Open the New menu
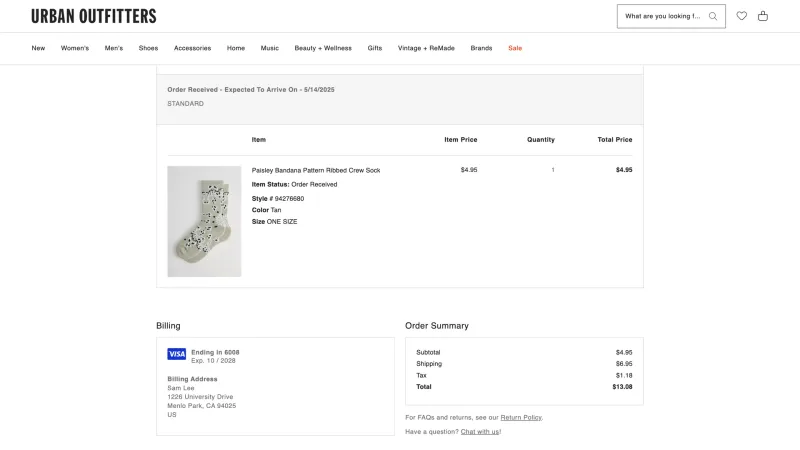800x450 pixels. point(38,48)
